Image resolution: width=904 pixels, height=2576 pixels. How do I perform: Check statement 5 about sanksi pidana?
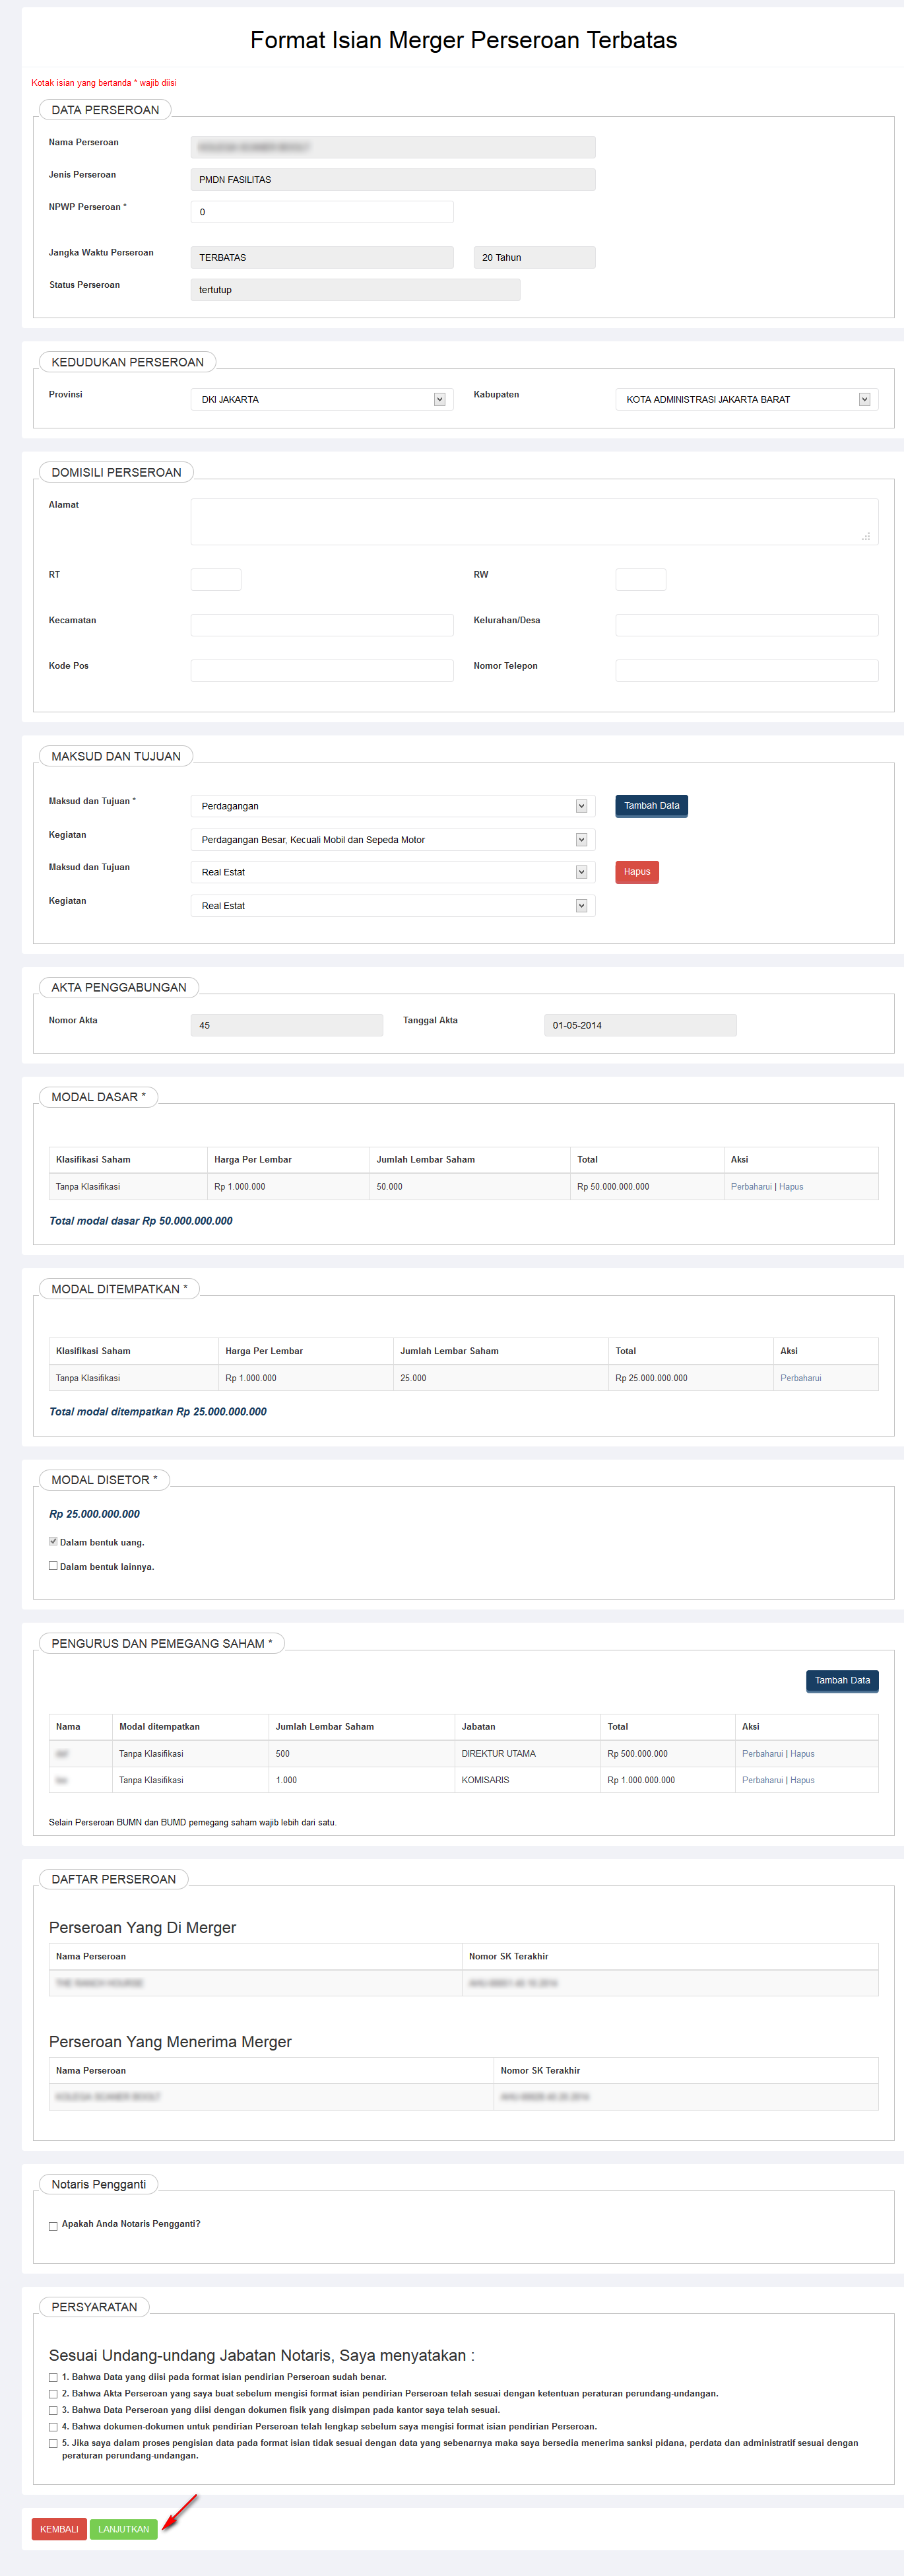point(53,2444)
